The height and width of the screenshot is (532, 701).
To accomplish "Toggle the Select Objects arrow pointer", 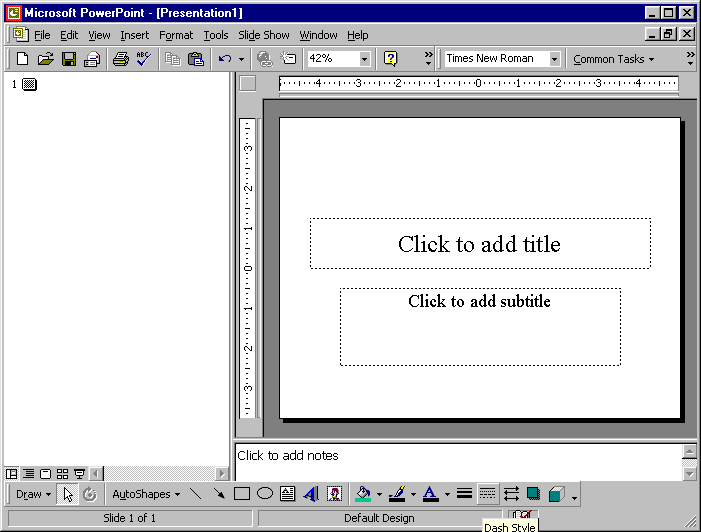I will (x=68, y=494).
